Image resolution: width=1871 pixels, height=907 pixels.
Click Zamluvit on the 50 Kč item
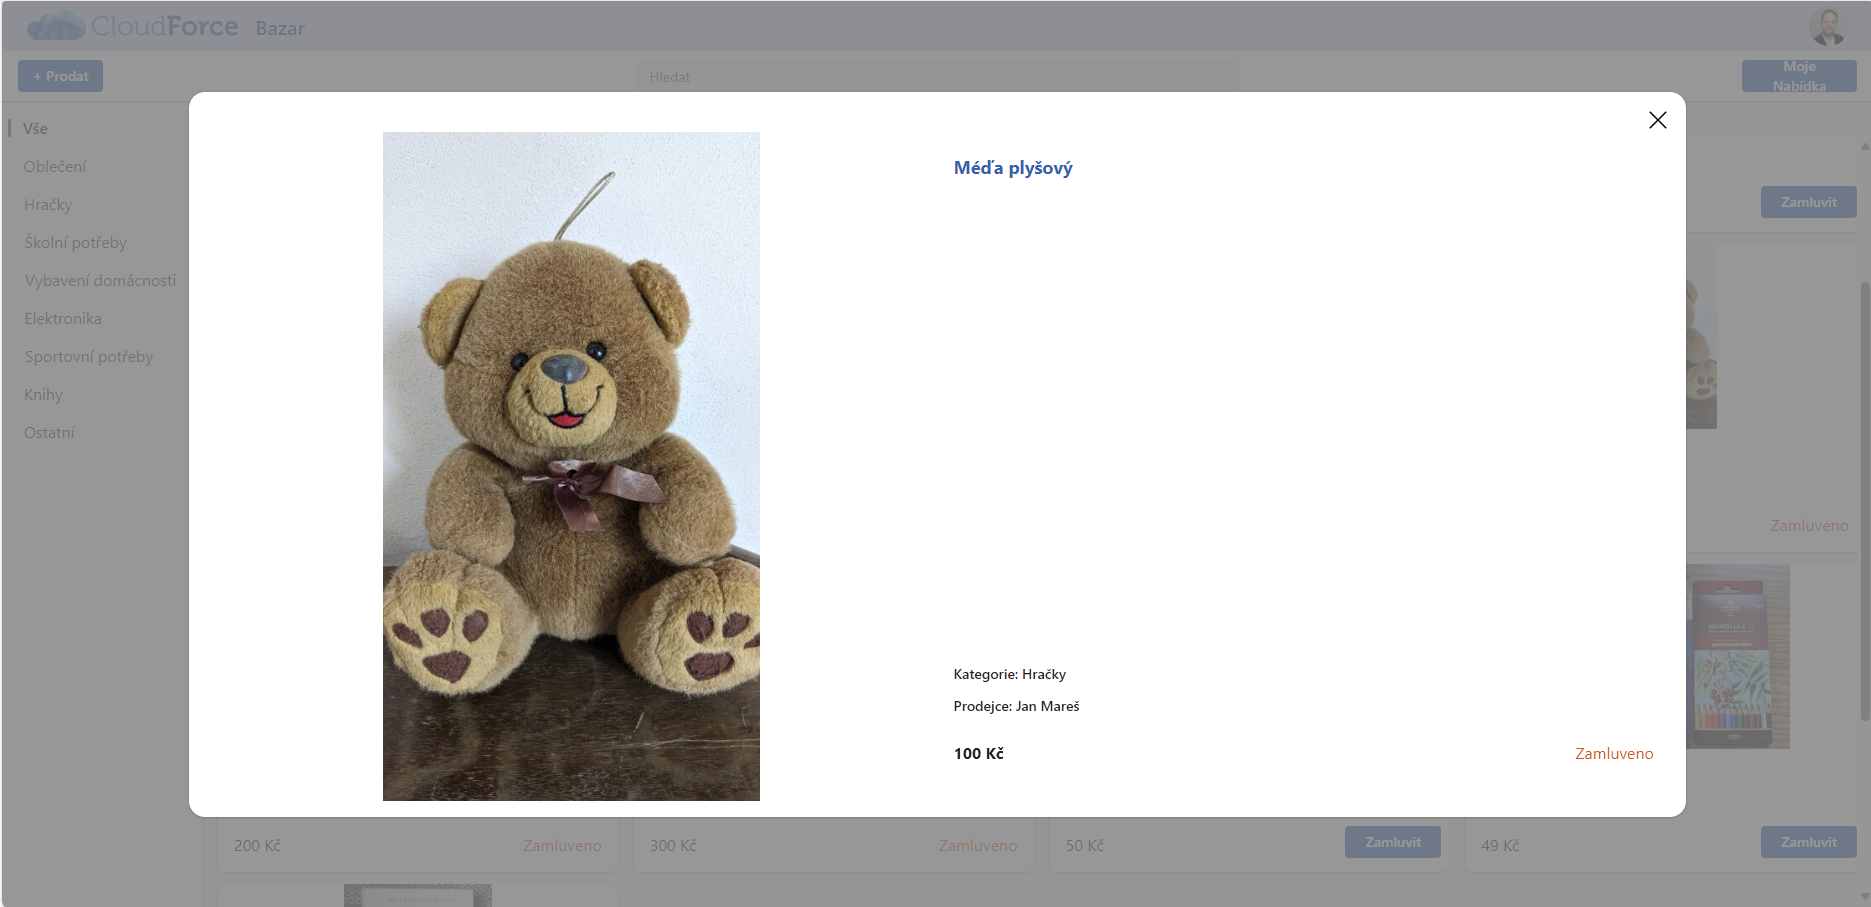[1392, 842]
